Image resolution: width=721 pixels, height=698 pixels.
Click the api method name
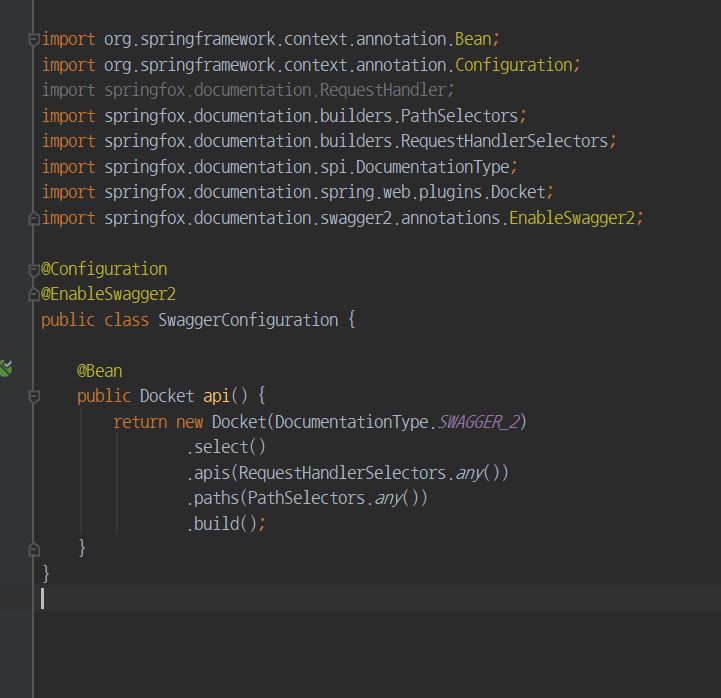point(216,396)
